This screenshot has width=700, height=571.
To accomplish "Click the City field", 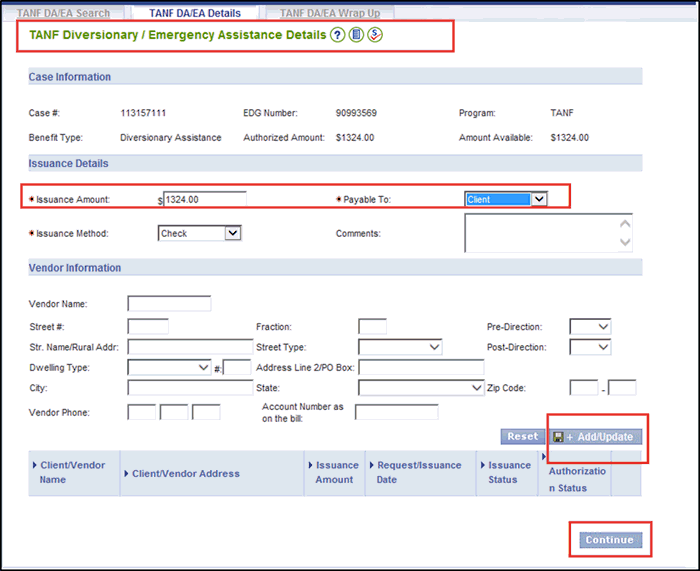I will [190, 388].
